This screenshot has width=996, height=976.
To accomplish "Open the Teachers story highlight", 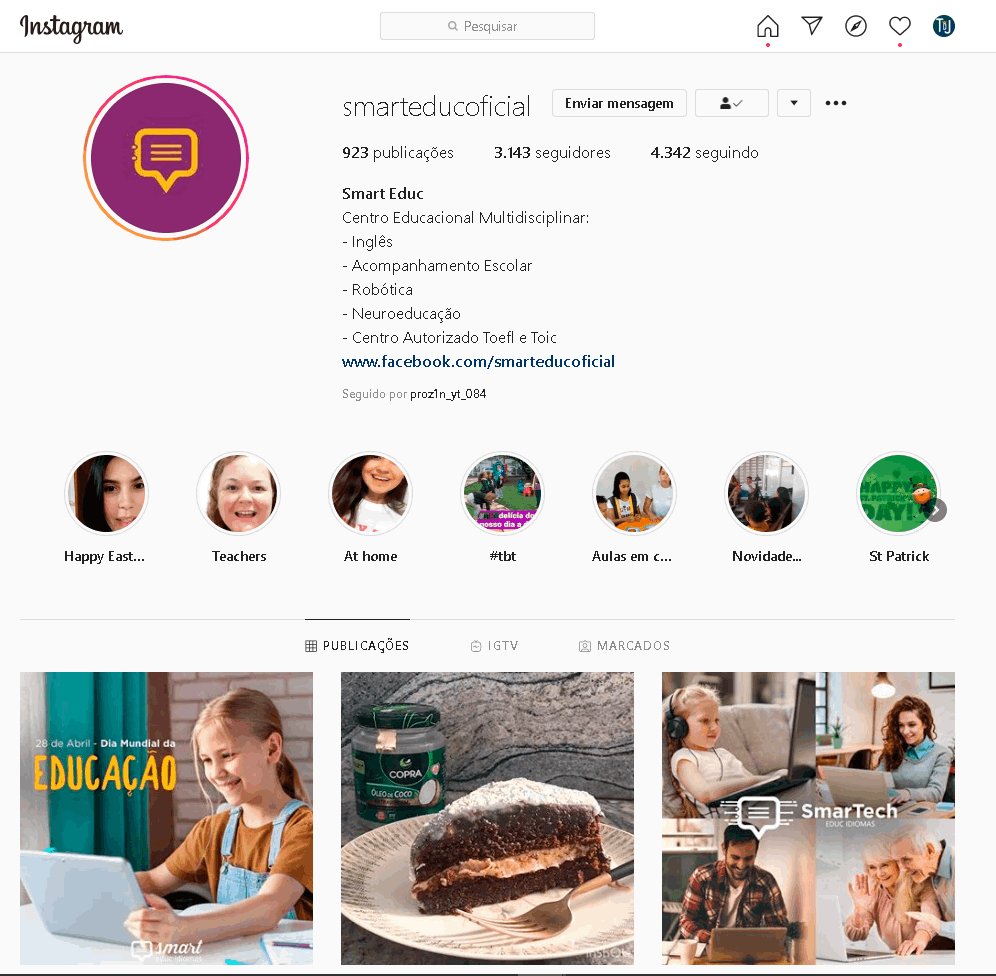I will click(x=239, y=493).
